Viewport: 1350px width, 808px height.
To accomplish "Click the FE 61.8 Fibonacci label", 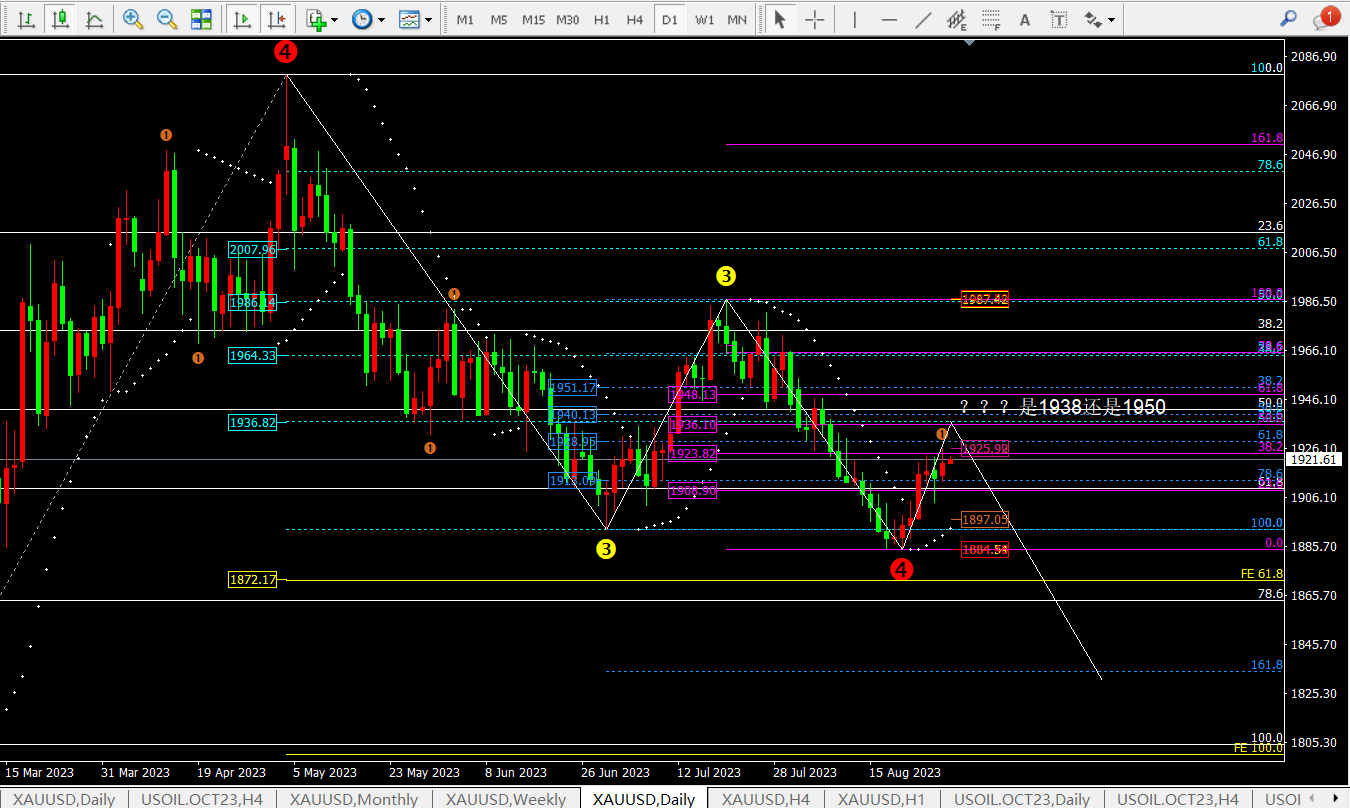I will 1261,574.
